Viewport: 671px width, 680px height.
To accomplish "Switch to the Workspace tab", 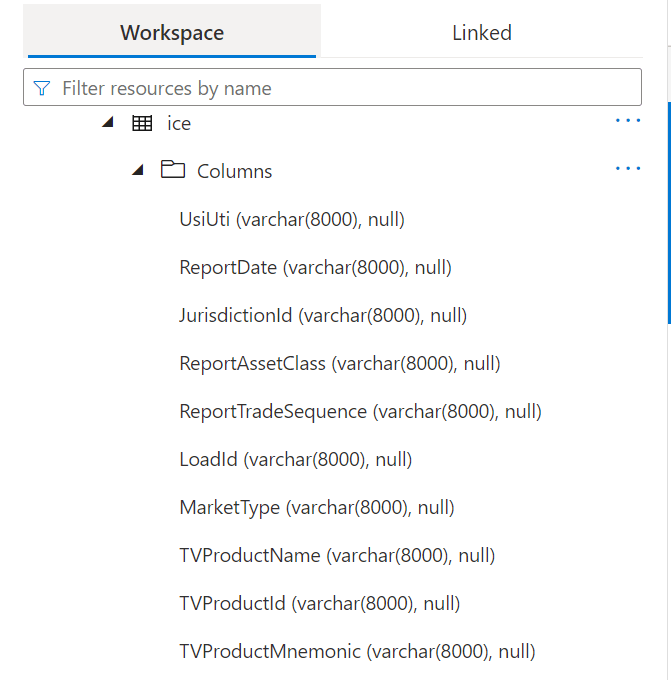I will (172, 31).
